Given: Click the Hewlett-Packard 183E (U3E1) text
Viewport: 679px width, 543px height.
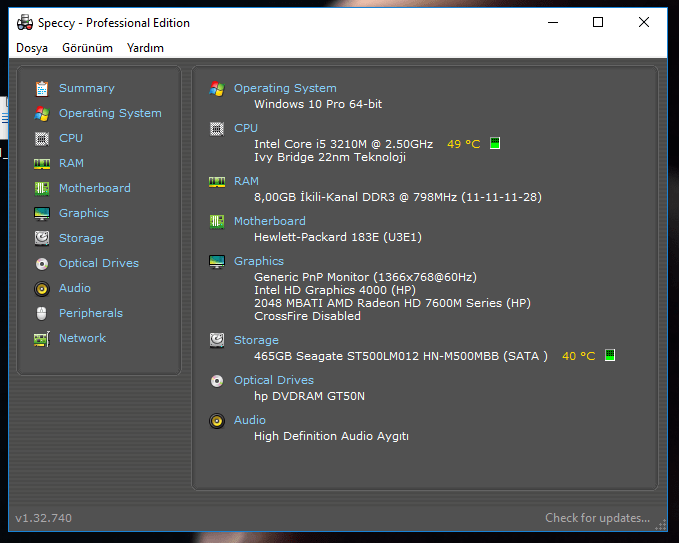Looking at the screenshot, I should pos(338,237).
